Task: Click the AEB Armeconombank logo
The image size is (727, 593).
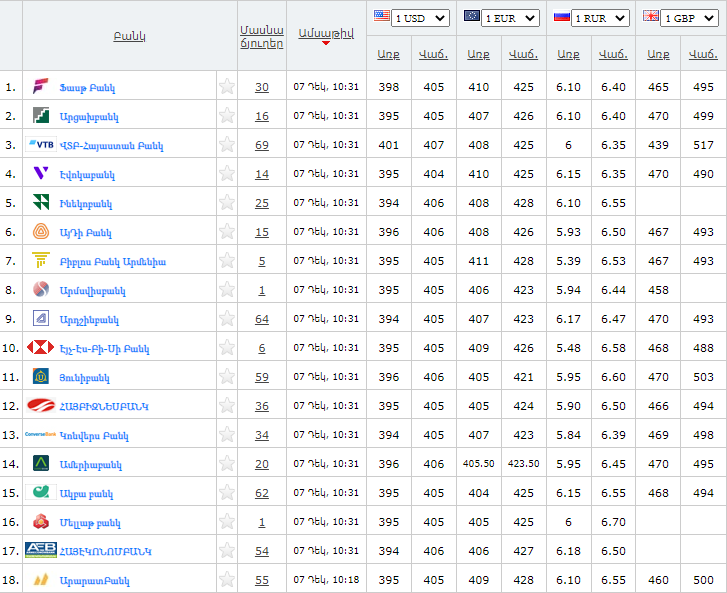Action: [x=41, y=551]
